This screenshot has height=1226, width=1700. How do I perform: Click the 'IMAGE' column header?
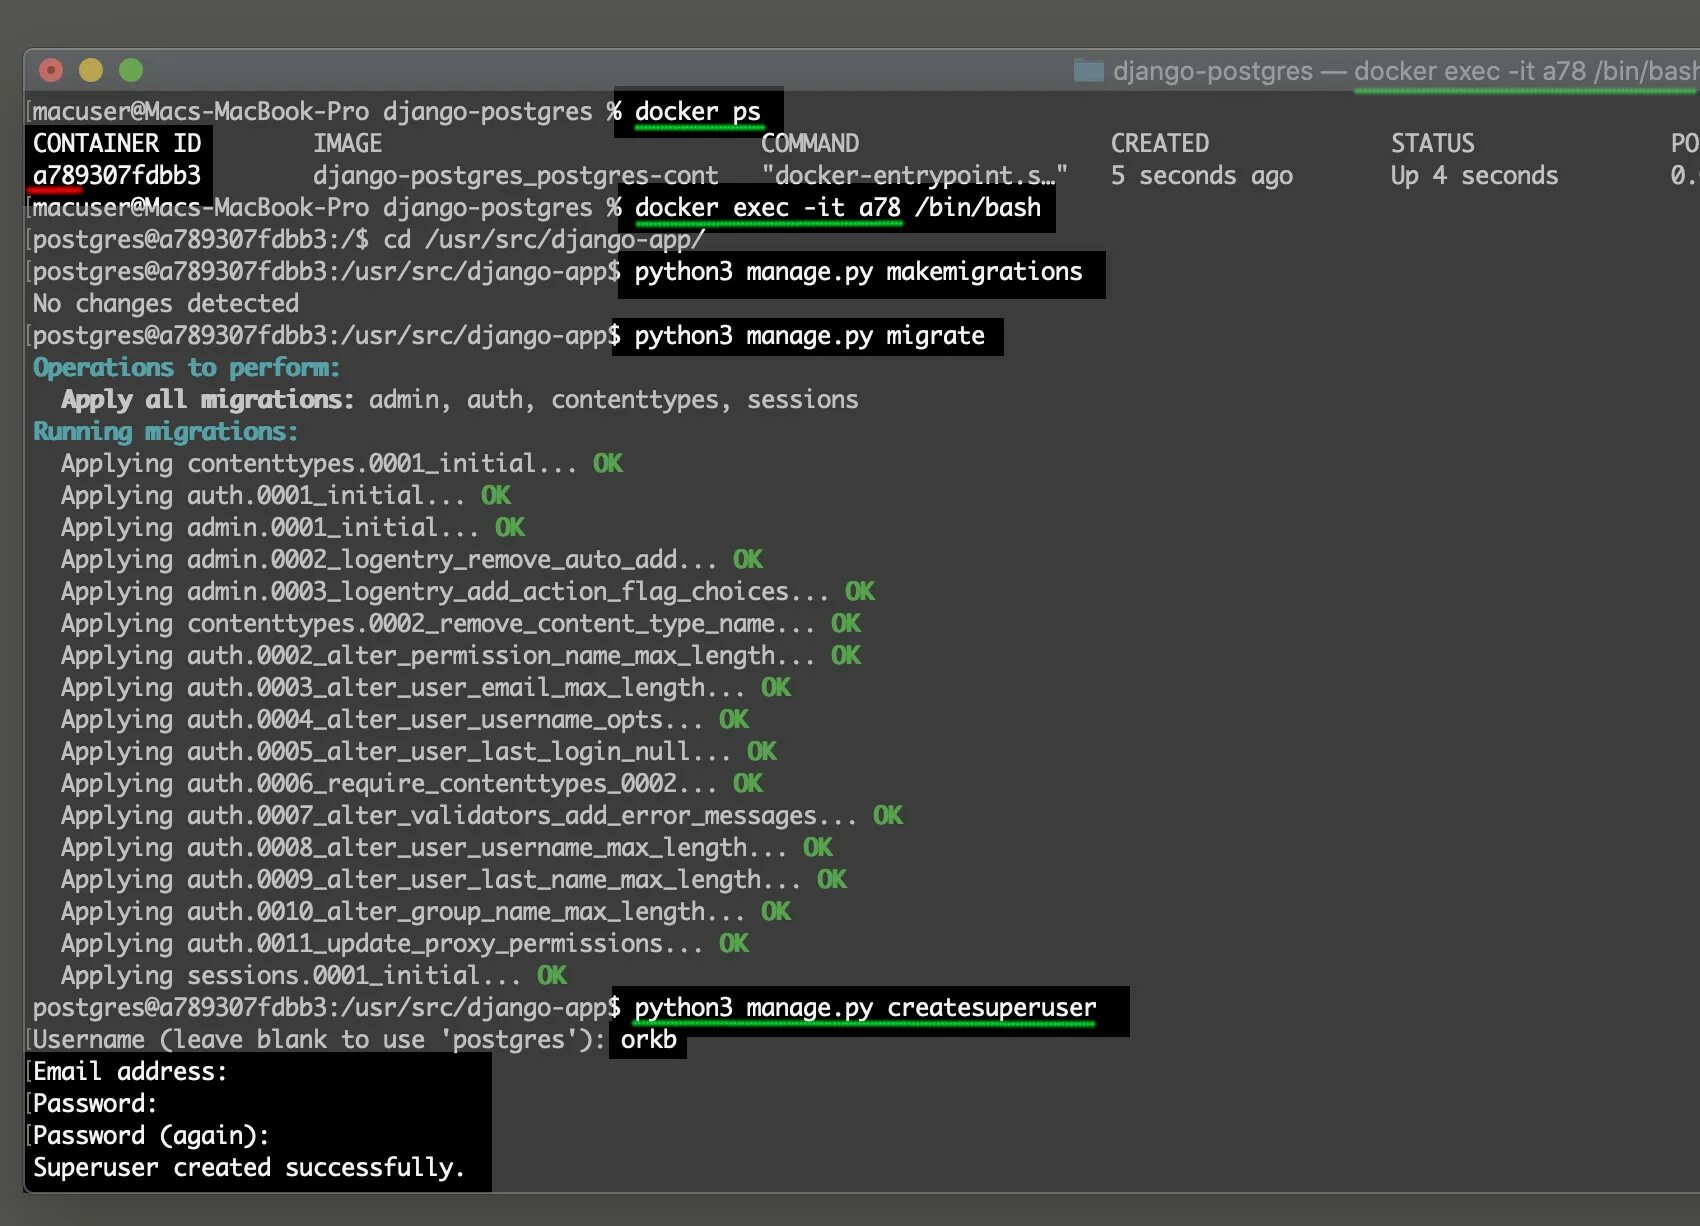pos(348,143)
